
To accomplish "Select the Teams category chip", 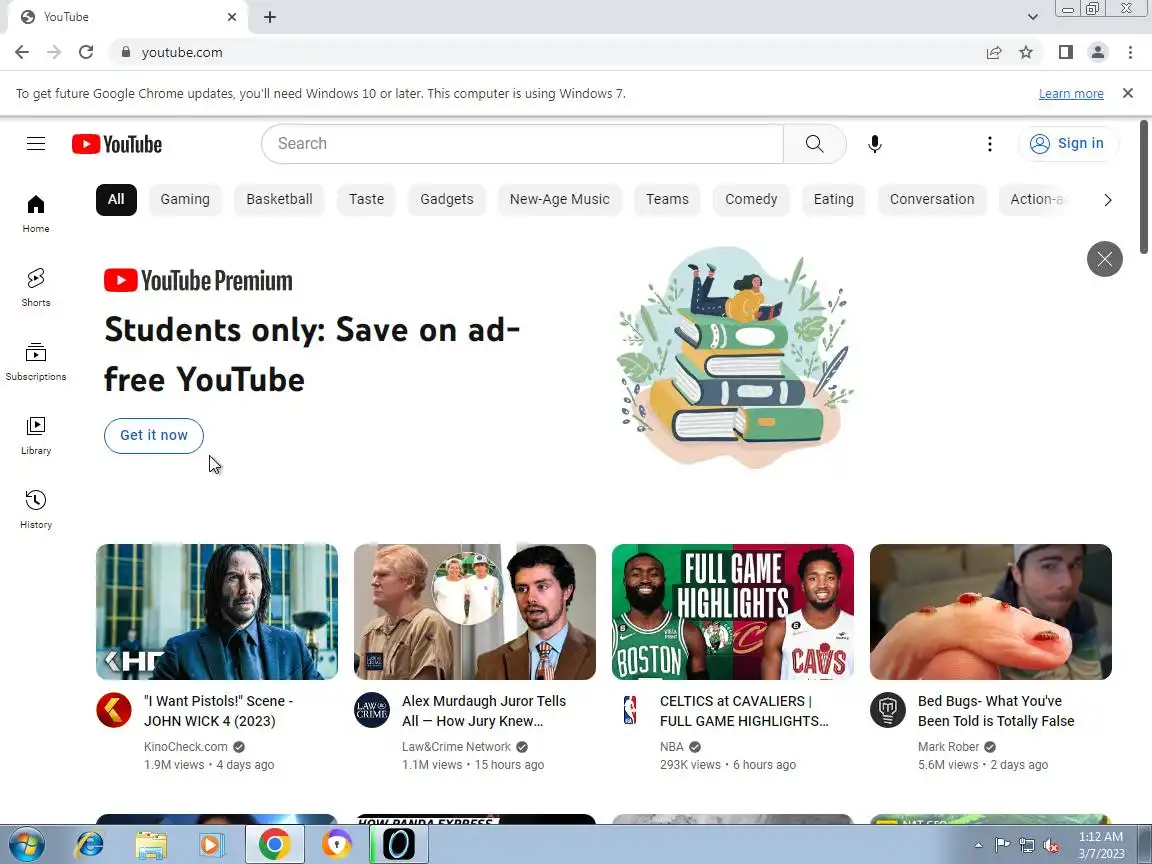I will tap(667, 200).
